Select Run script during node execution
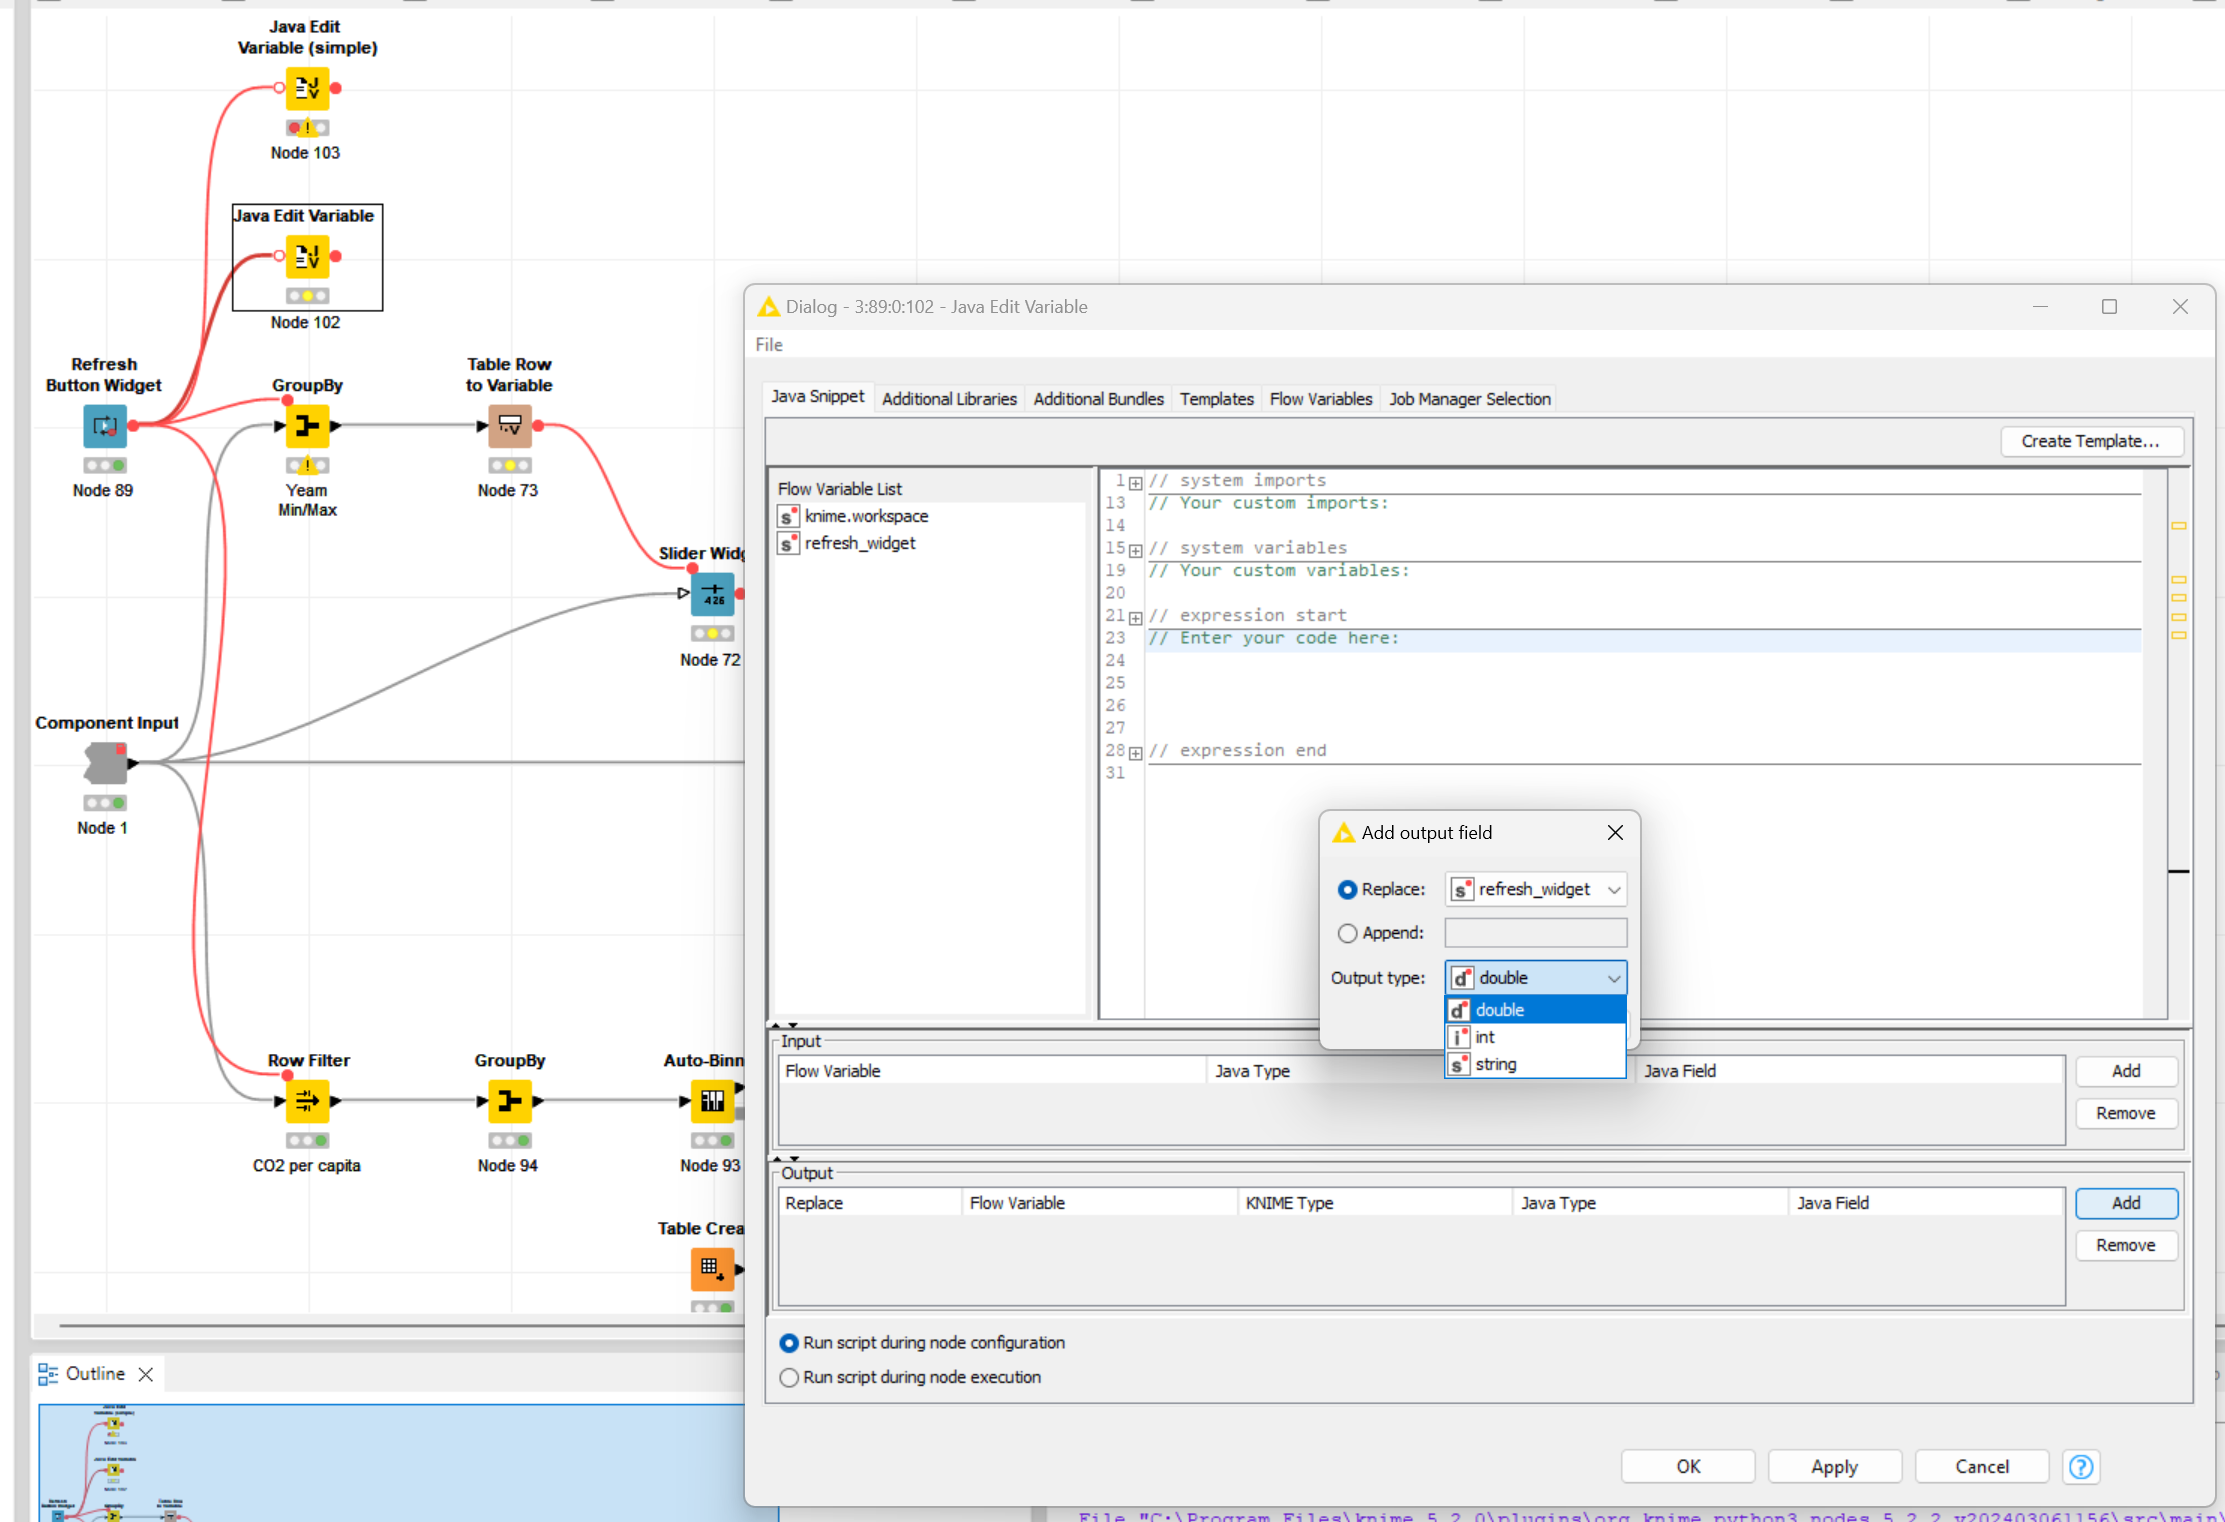 [x=789, y=1377]
